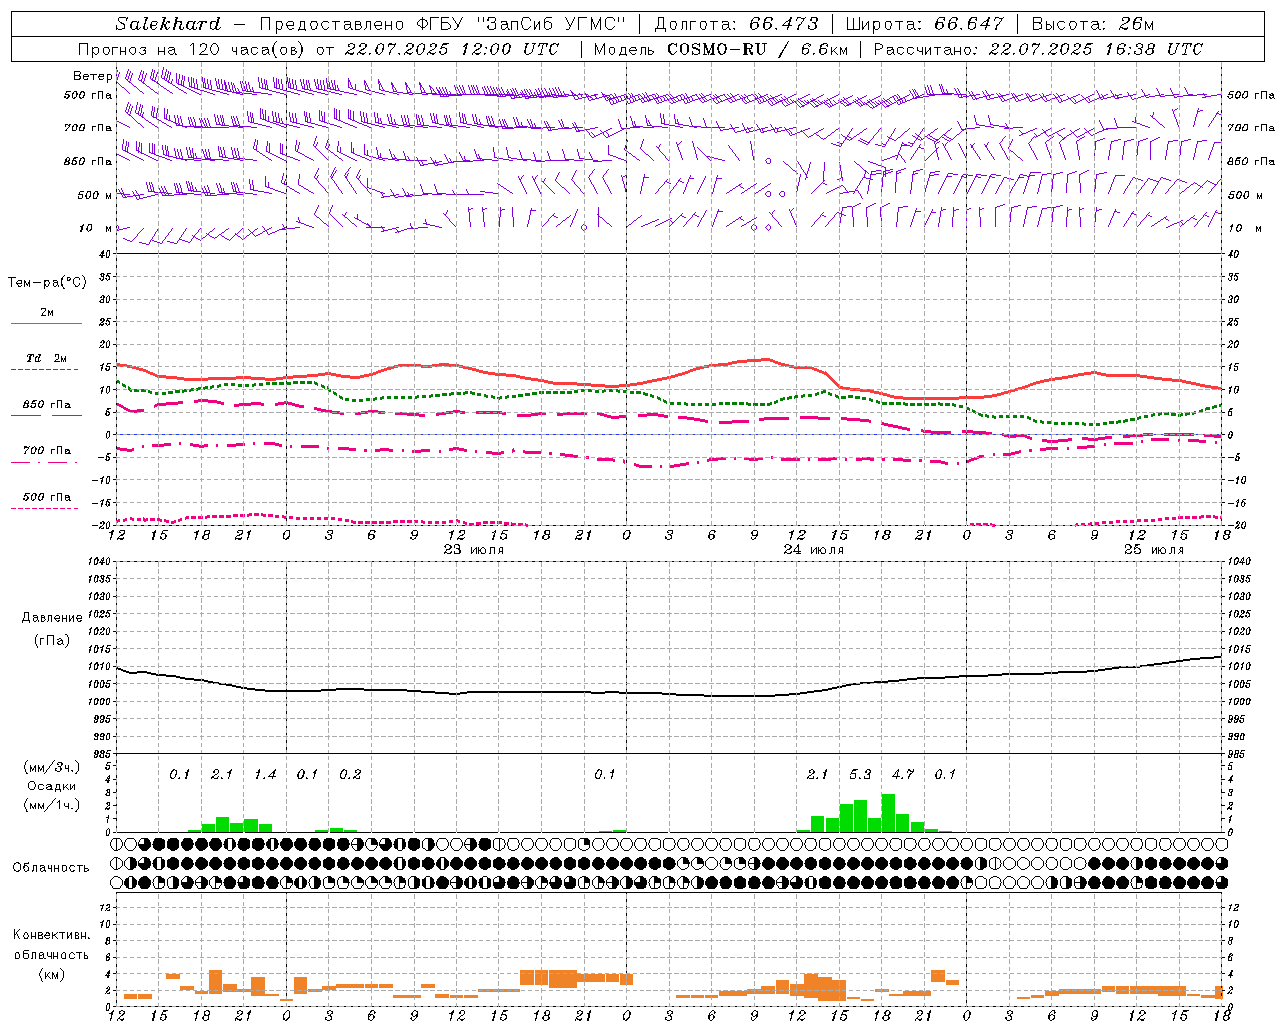The height and width of the screenshot is (1024, 1280).
Task: Click the Широта: 66.647 value
Action: pyautogui.click(x=924, y=24)
